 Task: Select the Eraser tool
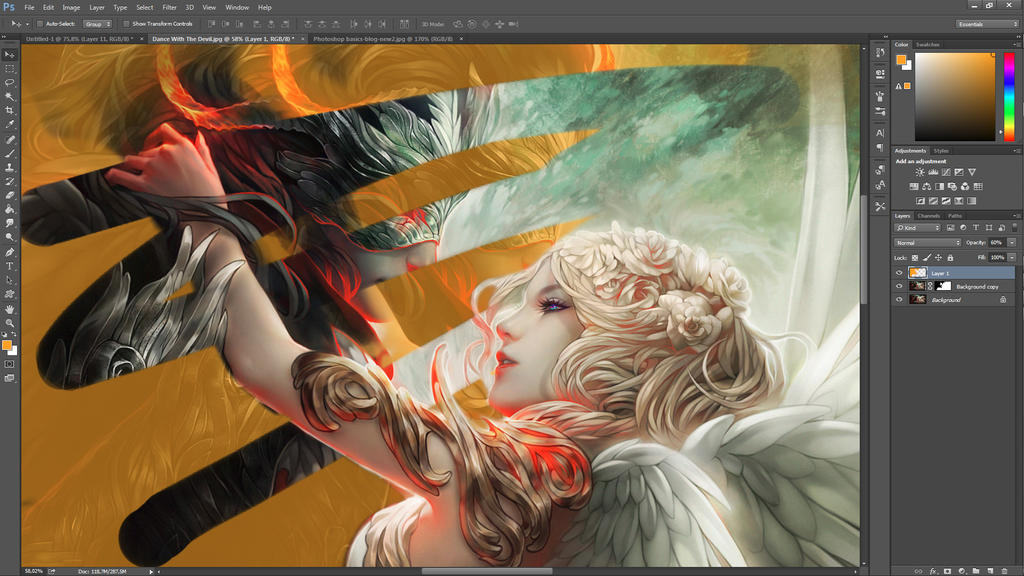coord(9,195)
